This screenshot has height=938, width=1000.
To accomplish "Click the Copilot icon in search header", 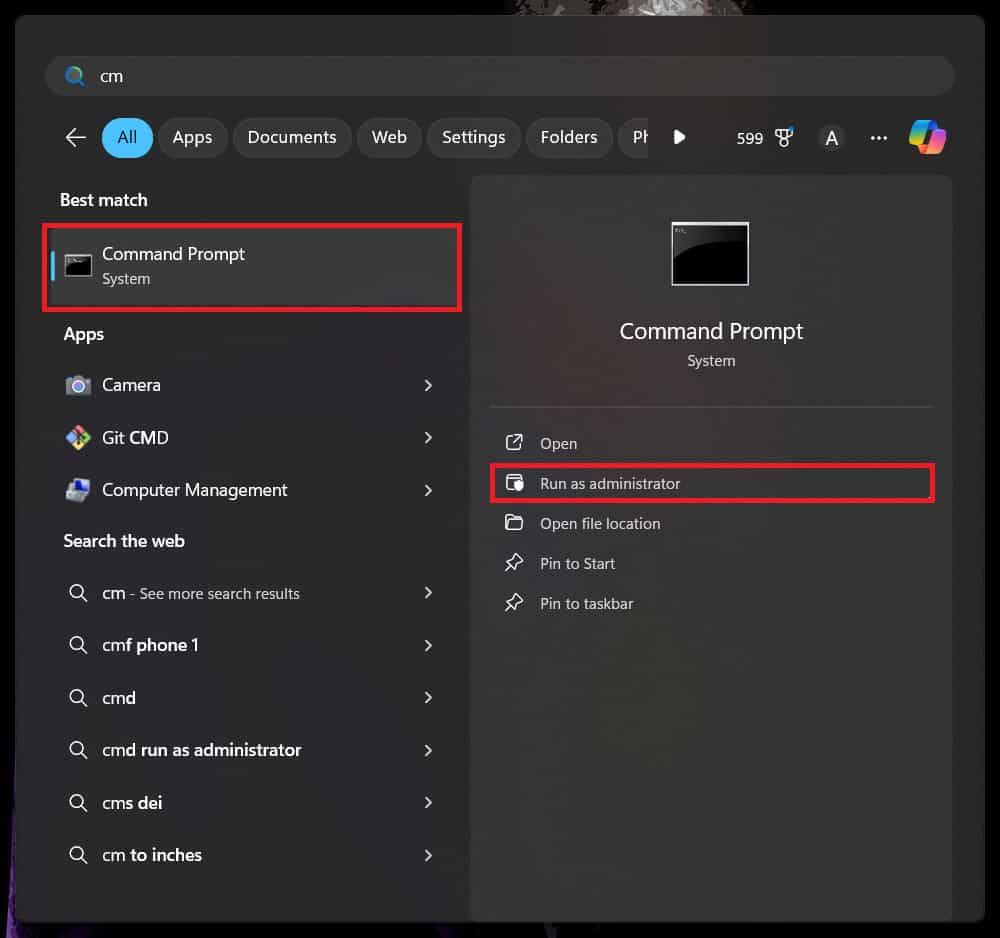I will tap(927, 137).
